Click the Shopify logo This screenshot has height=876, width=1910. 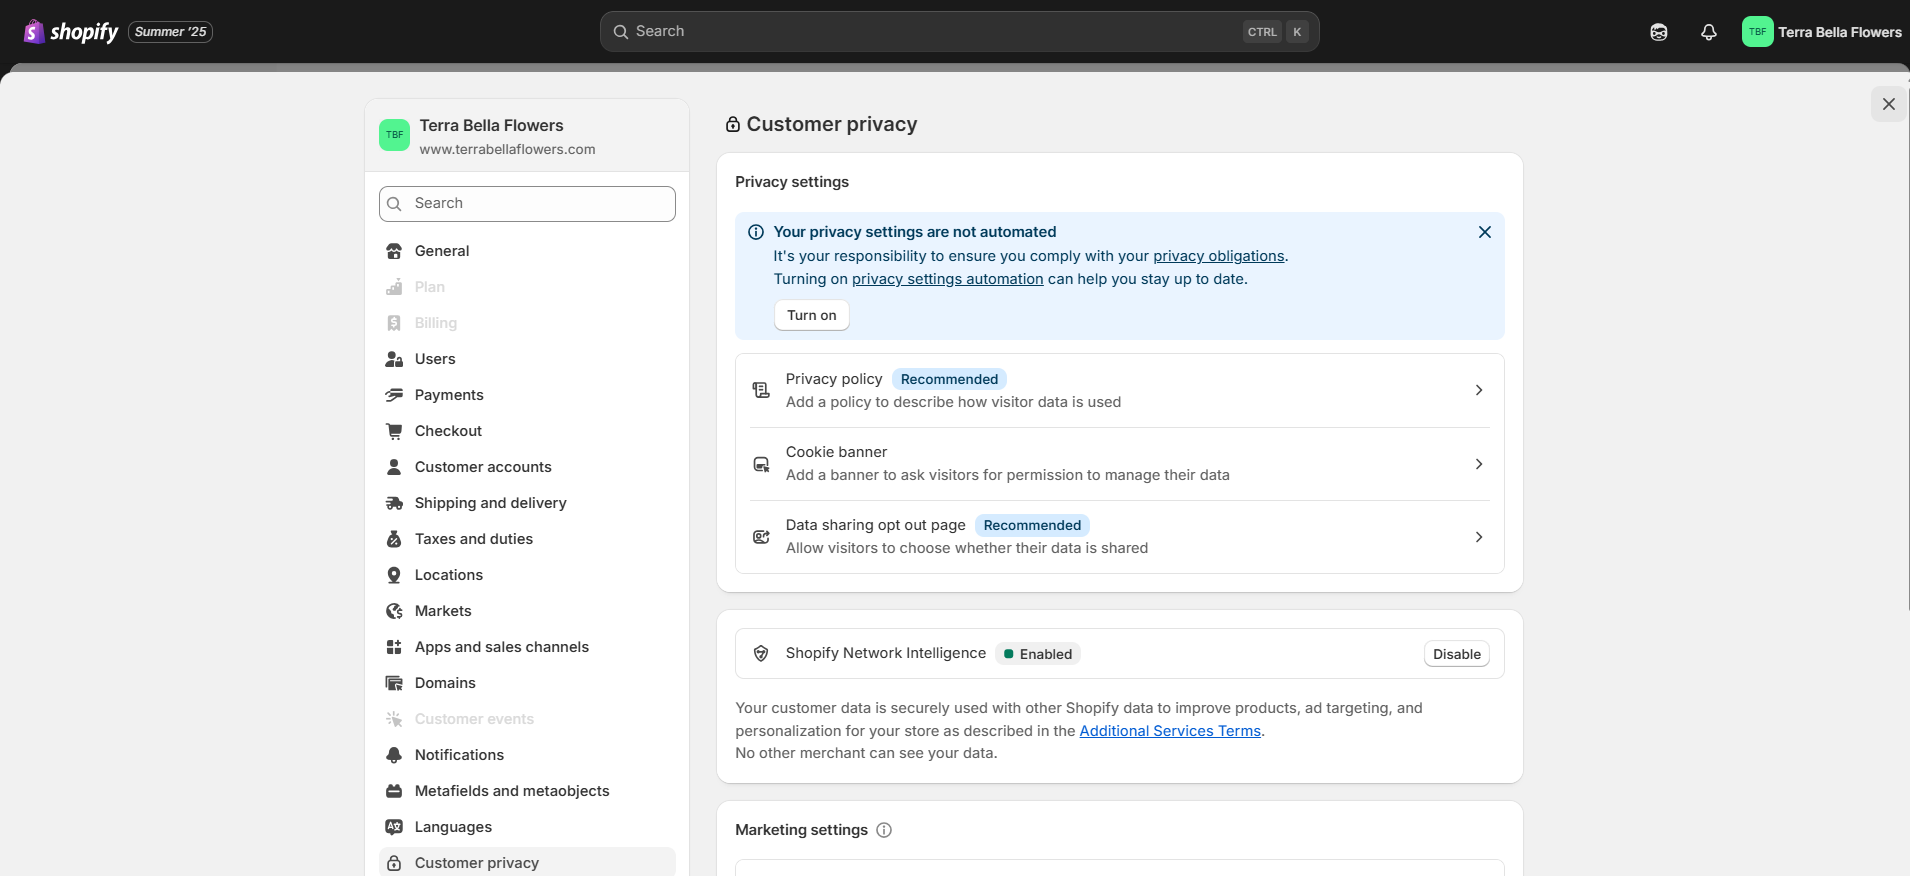click(x=71, y=32)
